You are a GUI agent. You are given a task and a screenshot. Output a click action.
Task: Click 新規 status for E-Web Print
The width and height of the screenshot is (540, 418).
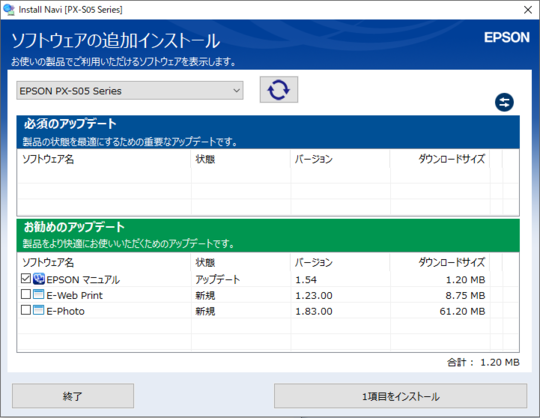[x=205, y=295]
